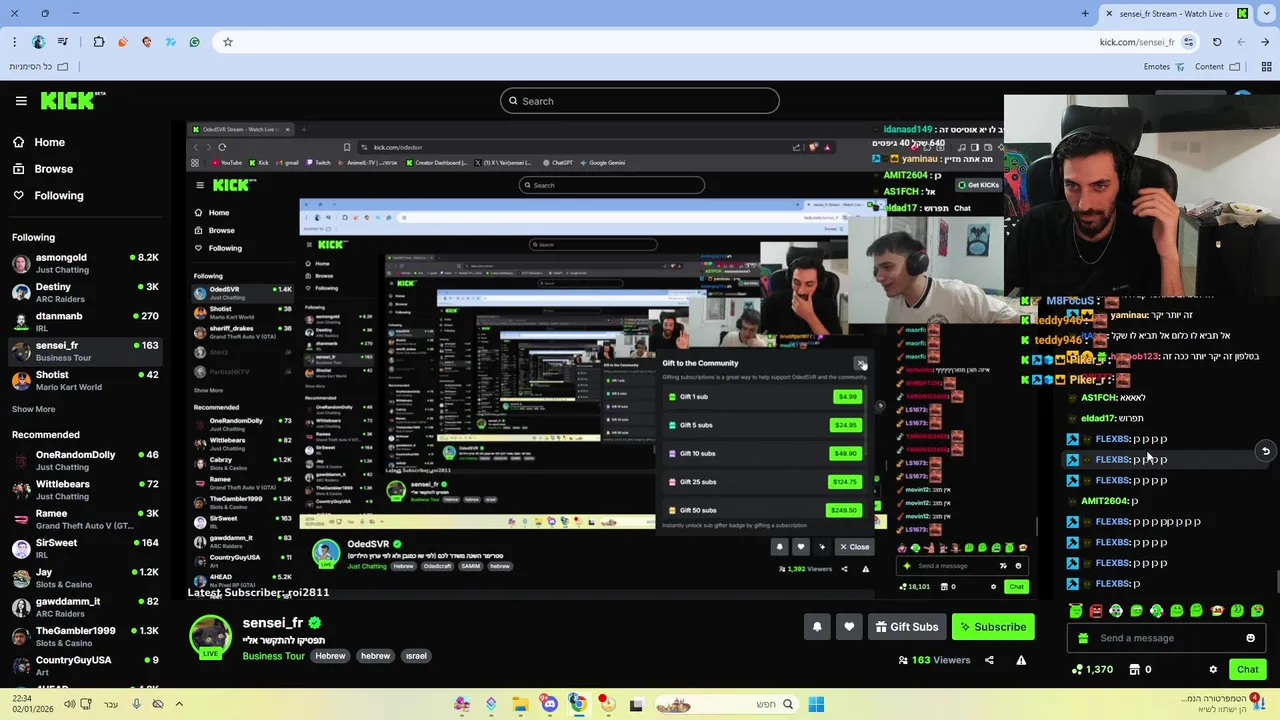This screenshot has width=1280, height=720.
Task: Go to Home in Kick sidebar
Action: tap(38, 142)
